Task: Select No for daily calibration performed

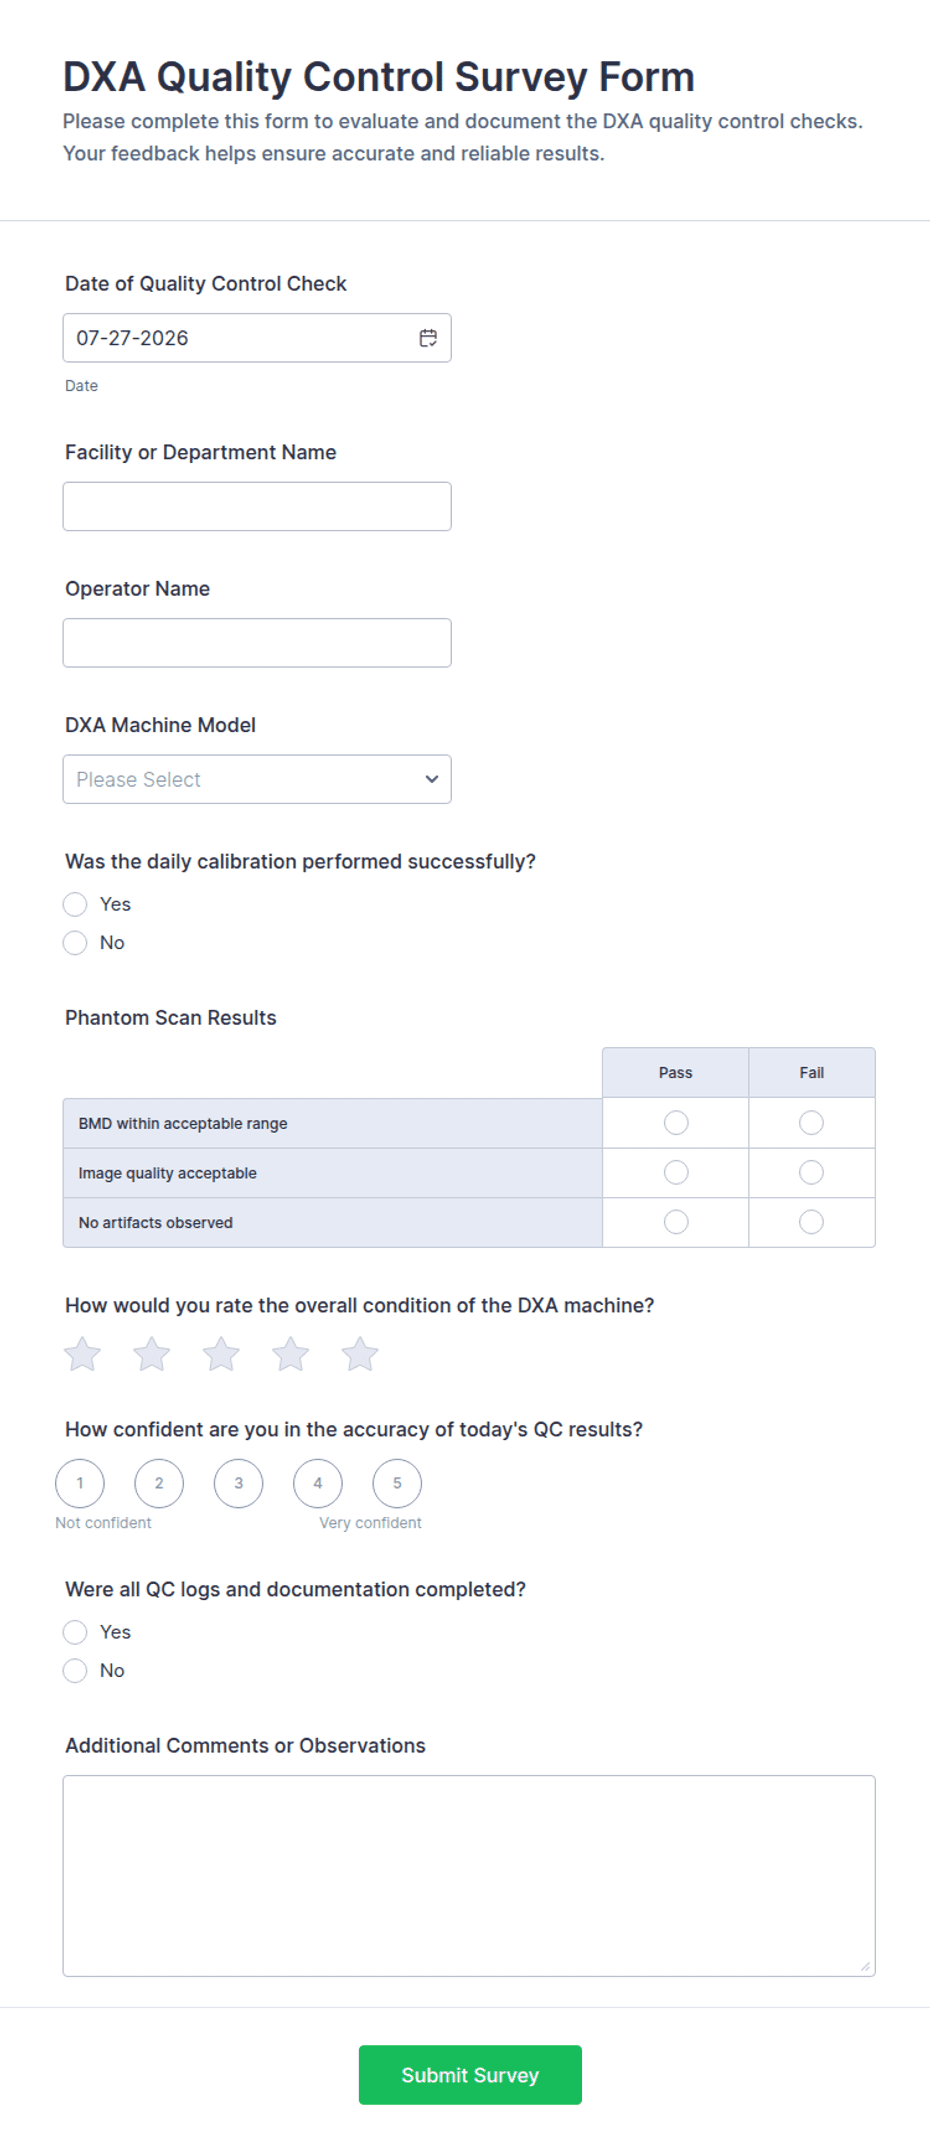Action: pos(75,943)
